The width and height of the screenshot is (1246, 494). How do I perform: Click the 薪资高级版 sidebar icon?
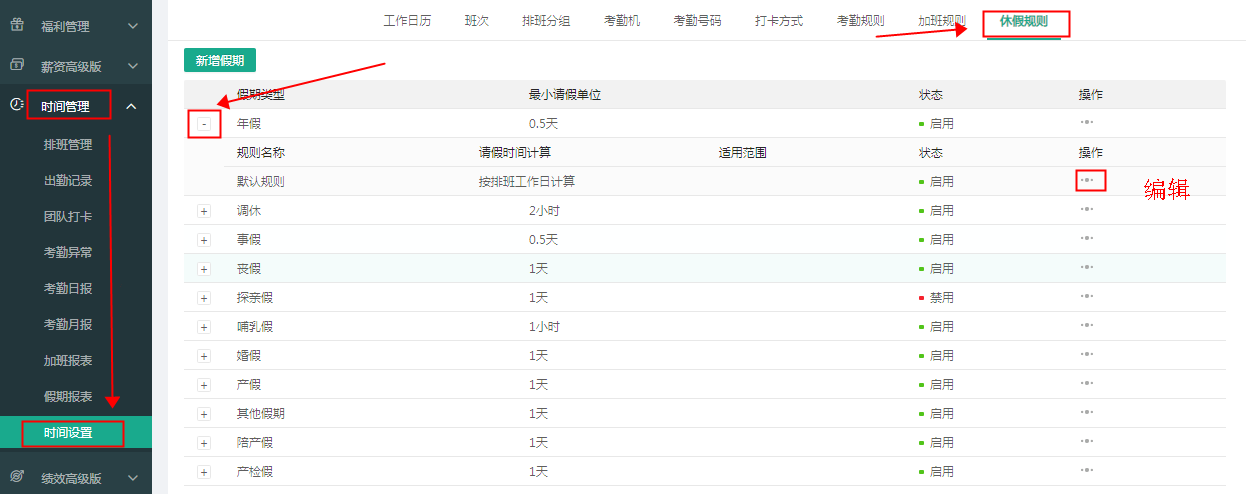coord(17,65)
